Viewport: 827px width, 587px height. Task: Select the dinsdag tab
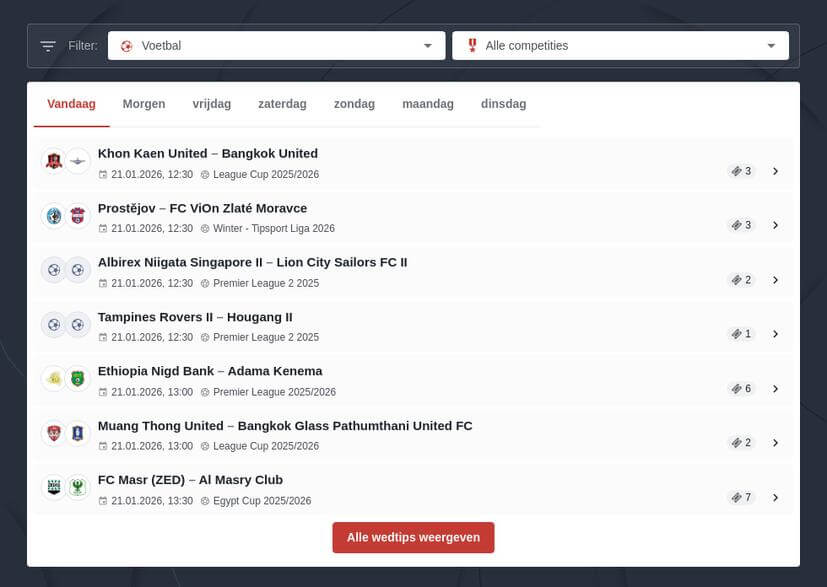click(x=503, y=104)
